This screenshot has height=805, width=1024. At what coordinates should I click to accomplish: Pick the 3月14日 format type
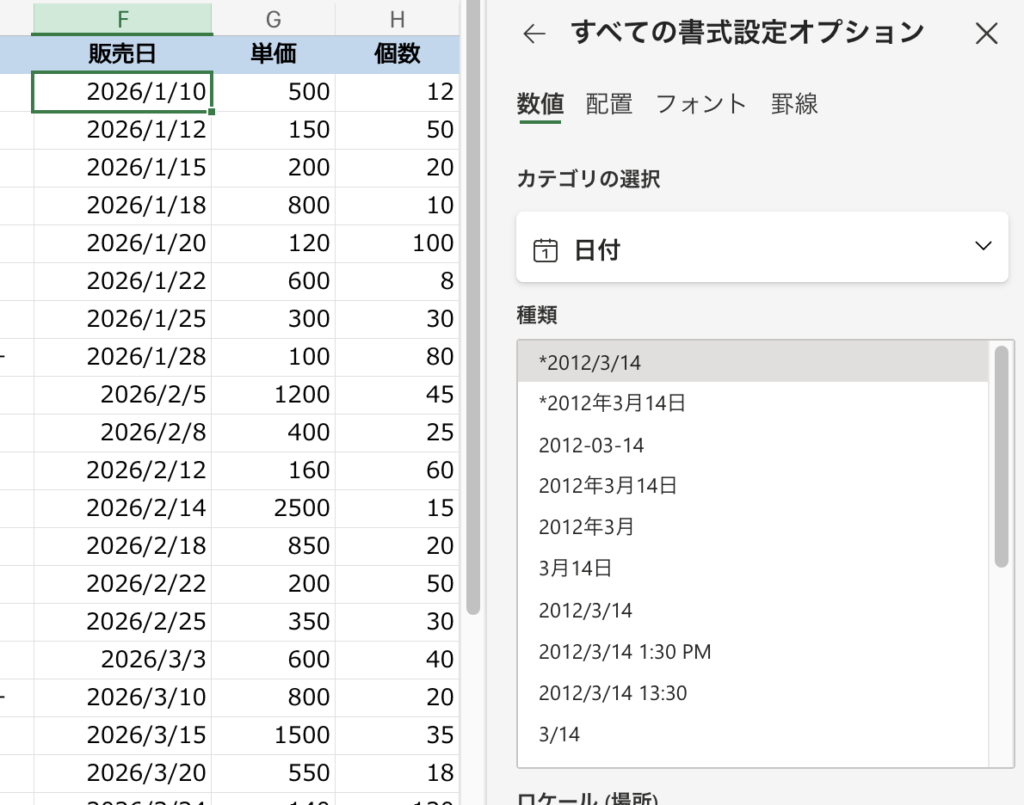coord(575,569)
